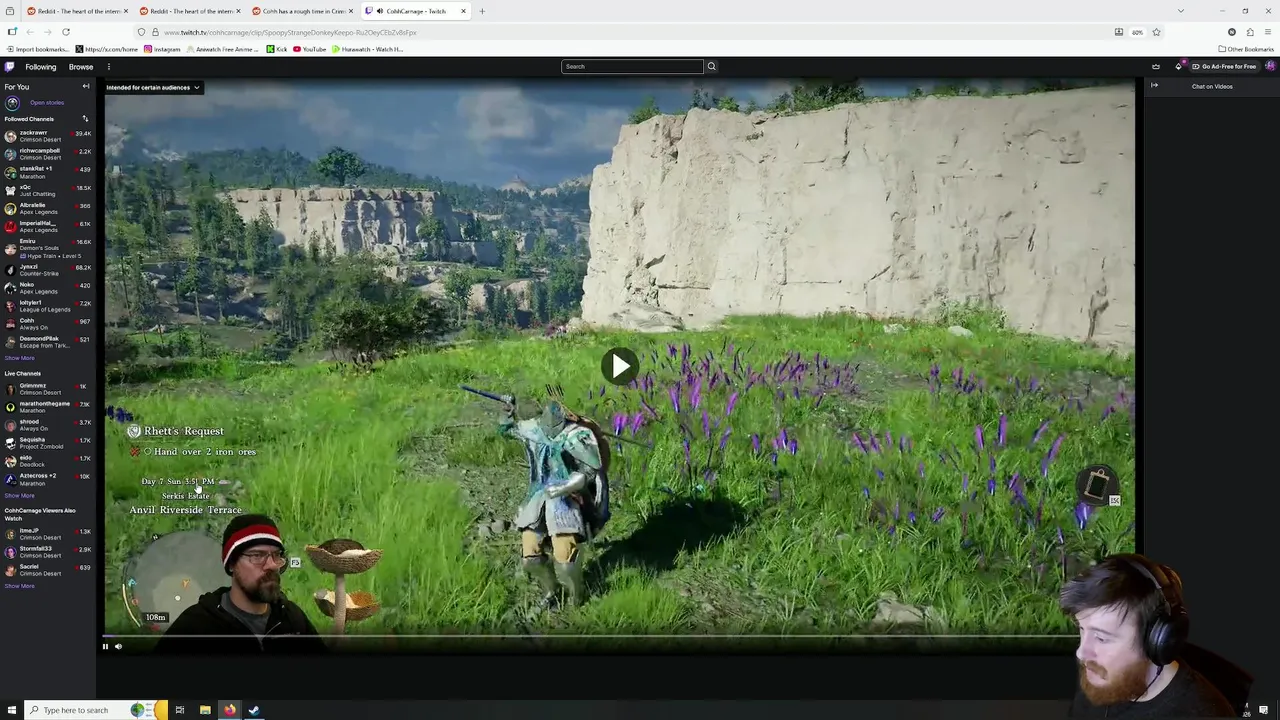Open tracking protection shield icon
The image size is (1280, 720).
click(142, 32)
